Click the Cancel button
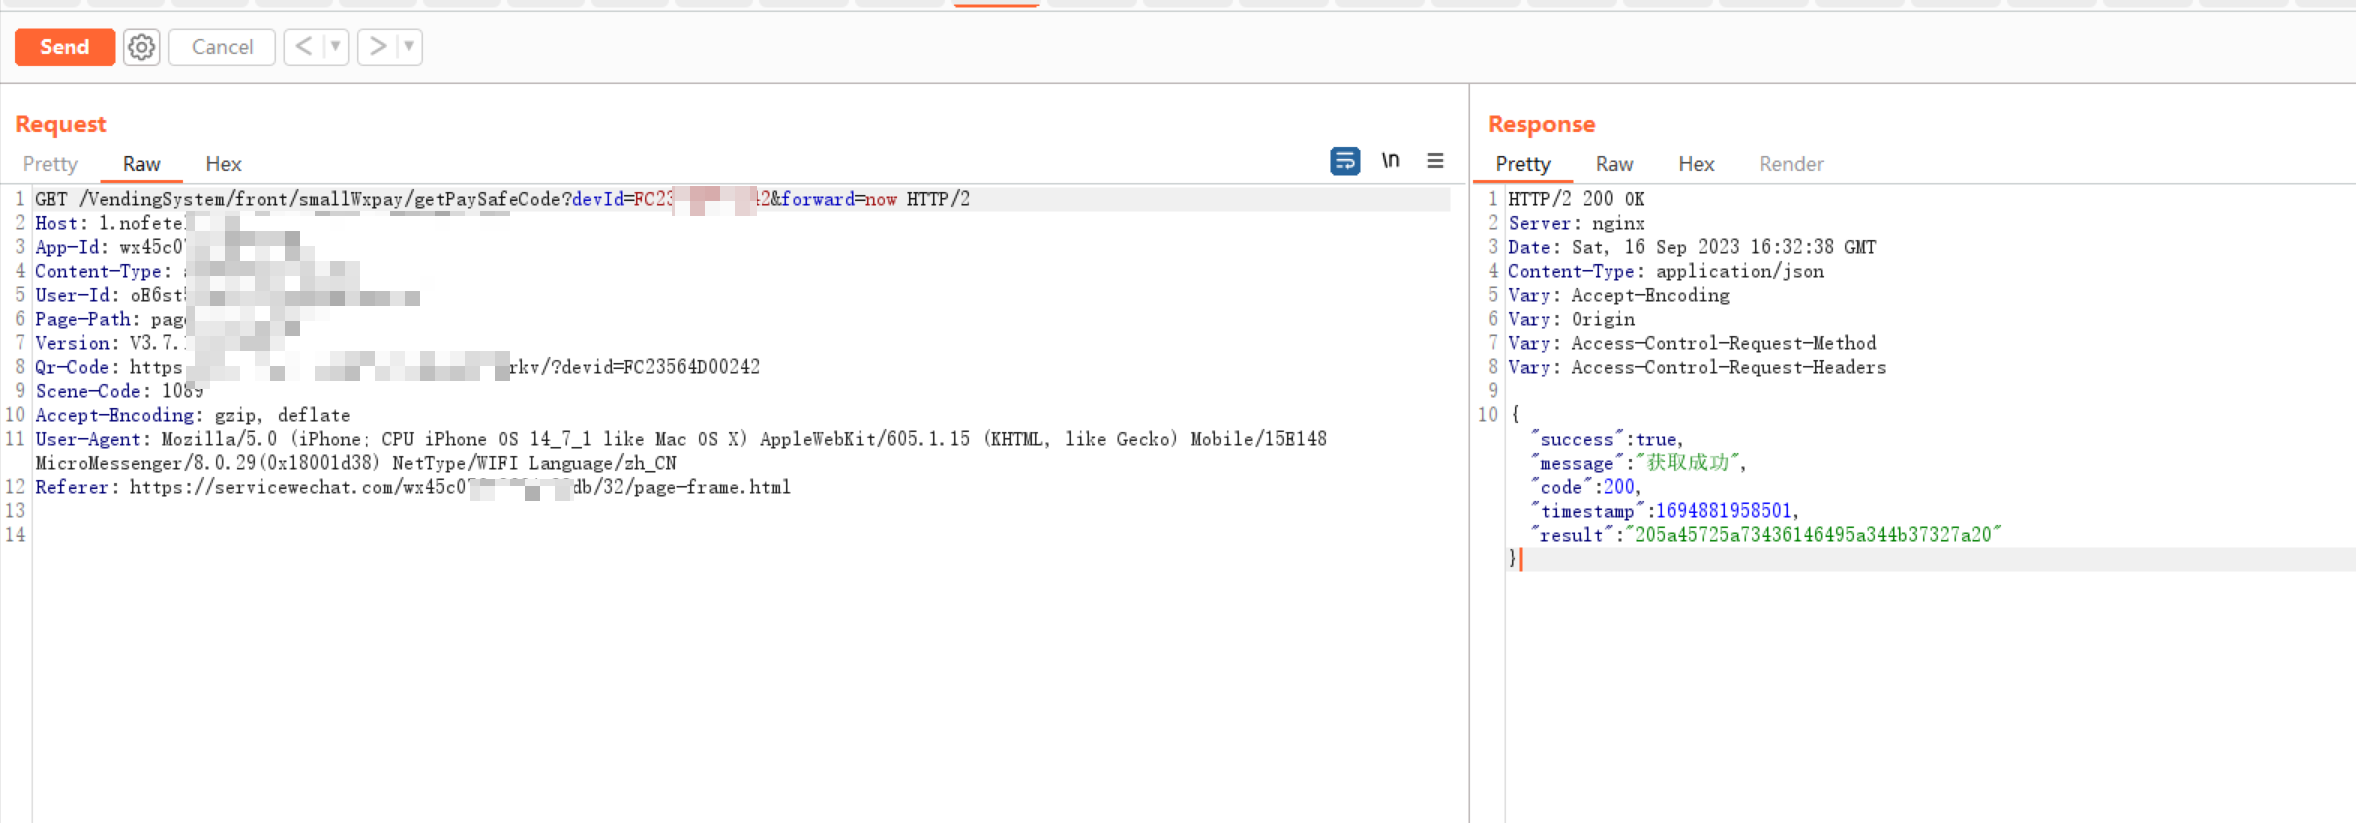 point(222,47)
